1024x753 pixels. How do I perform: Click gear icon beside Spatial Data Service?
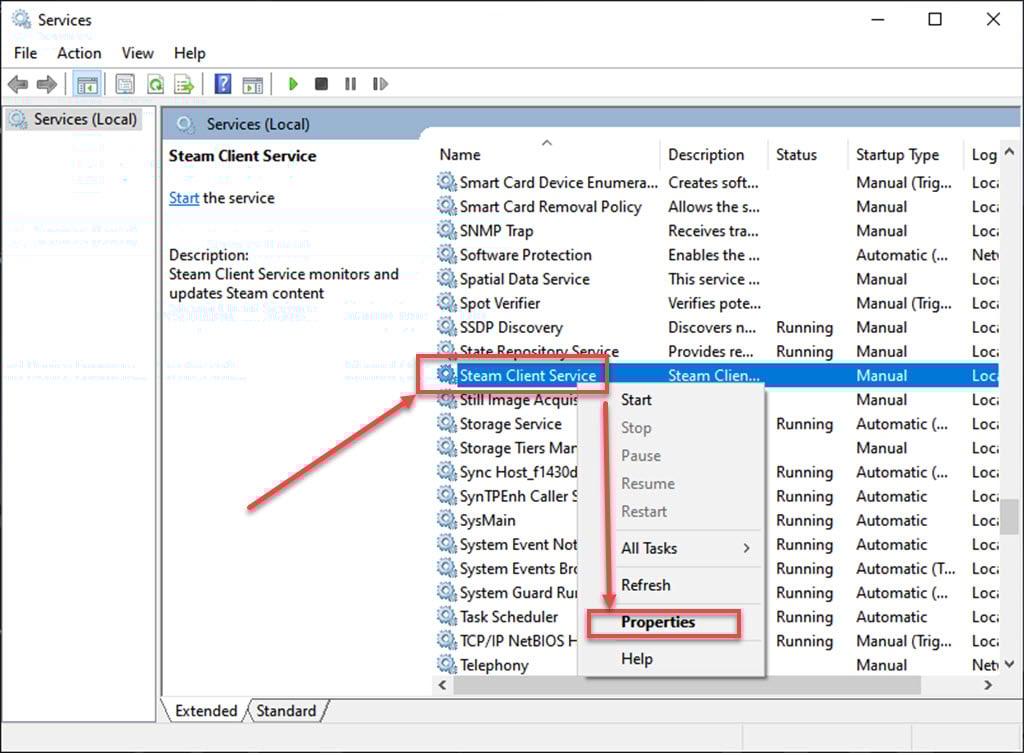tap(447, 279)
